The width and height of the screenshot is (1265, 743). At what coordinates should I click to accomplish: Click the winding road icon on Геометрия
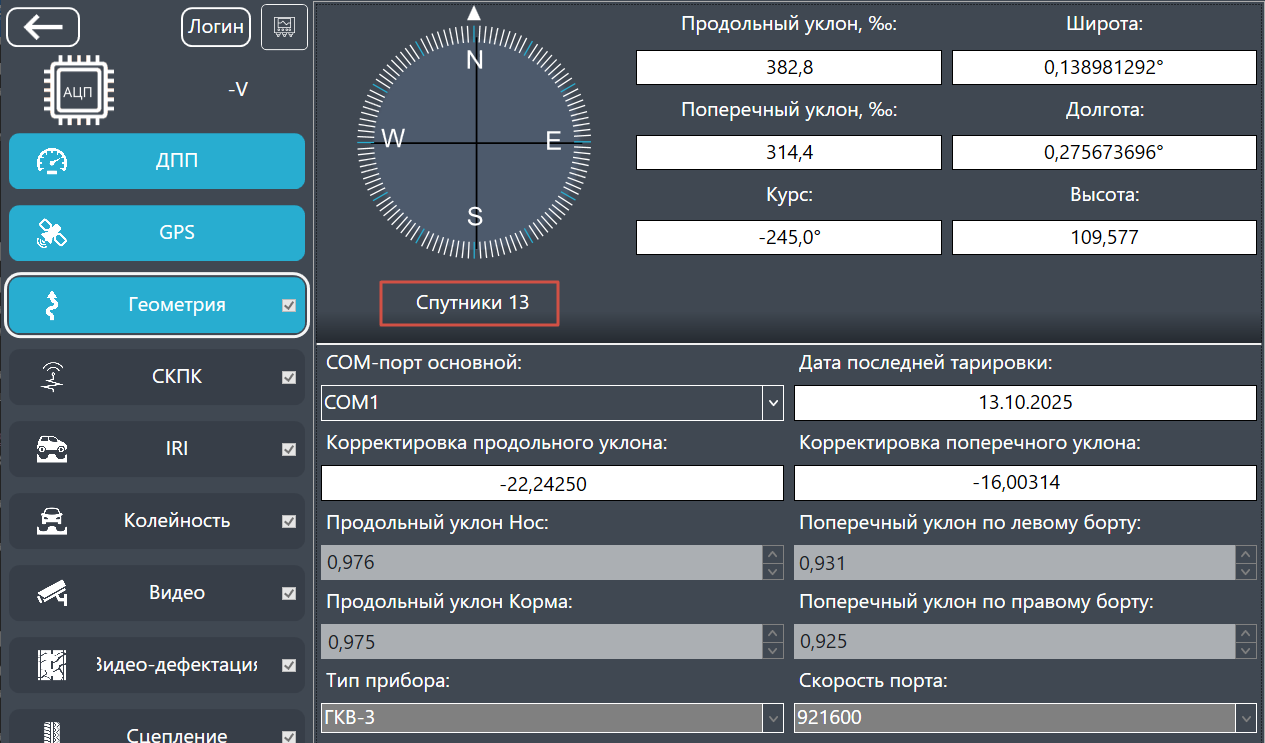pyautogui.click(x=51, y=305)
